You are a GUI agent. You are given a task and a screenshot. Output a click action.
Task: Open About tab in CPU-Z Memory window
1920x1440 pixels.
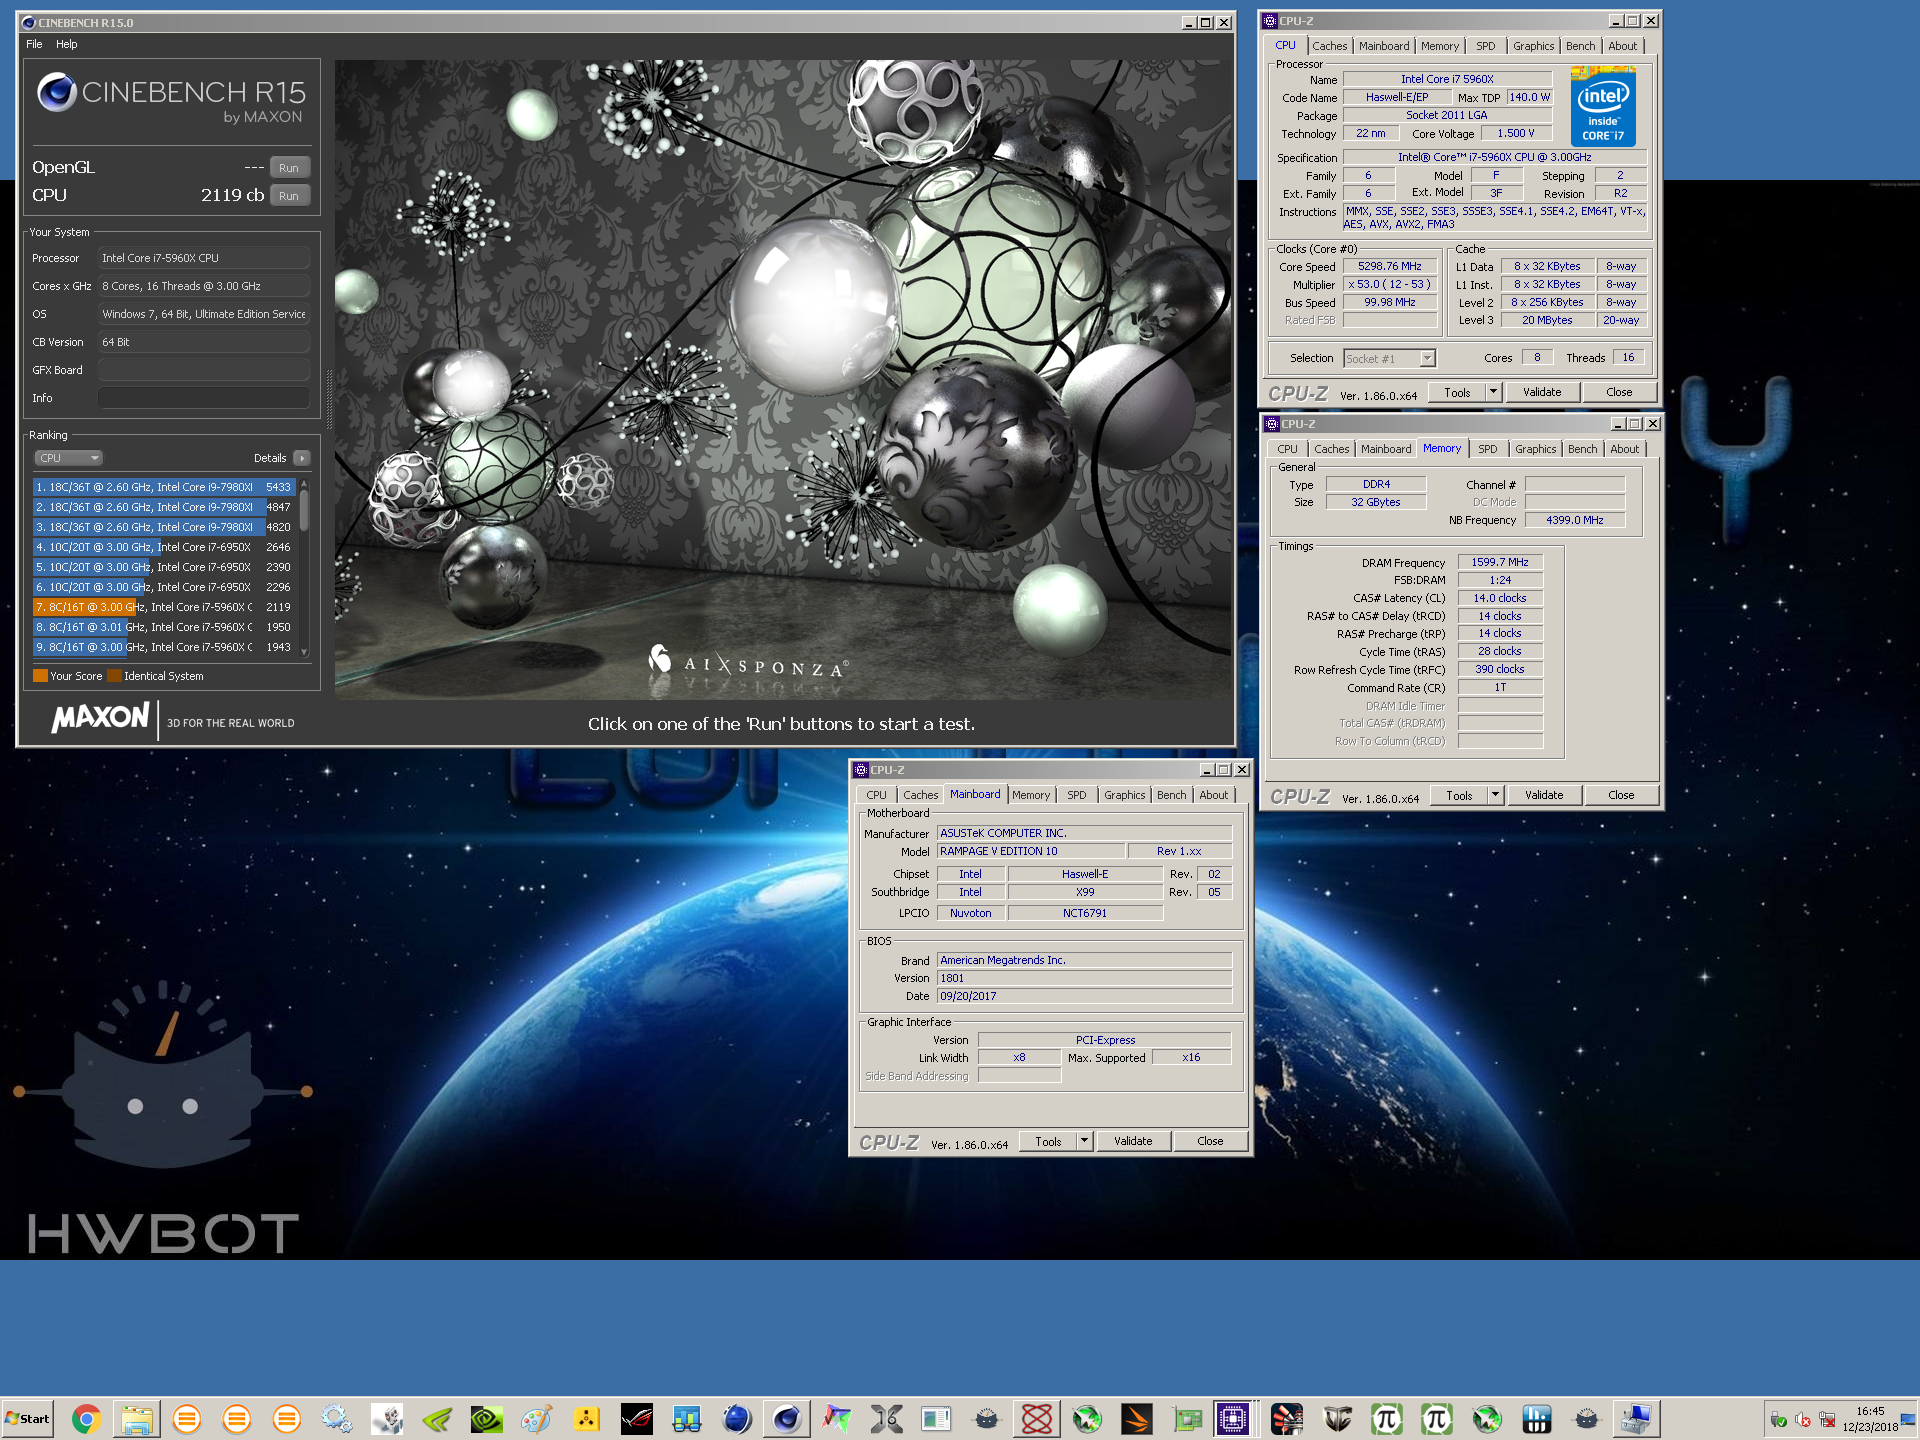tap(1624, 449)
